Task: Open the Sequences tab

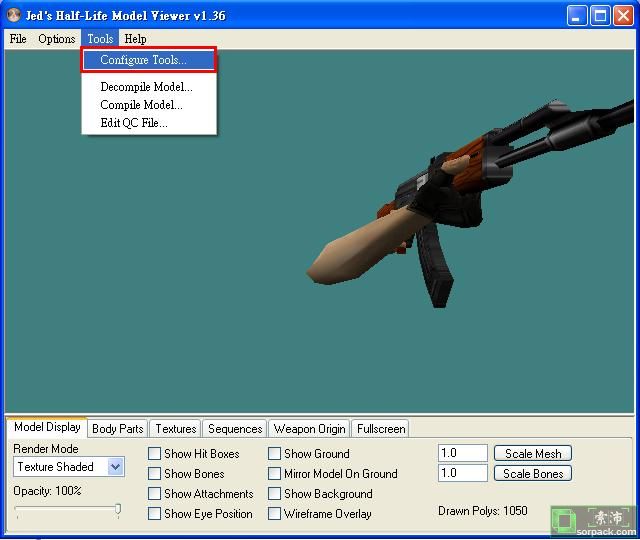Action: pyautogui.click(x=235, y=429)
